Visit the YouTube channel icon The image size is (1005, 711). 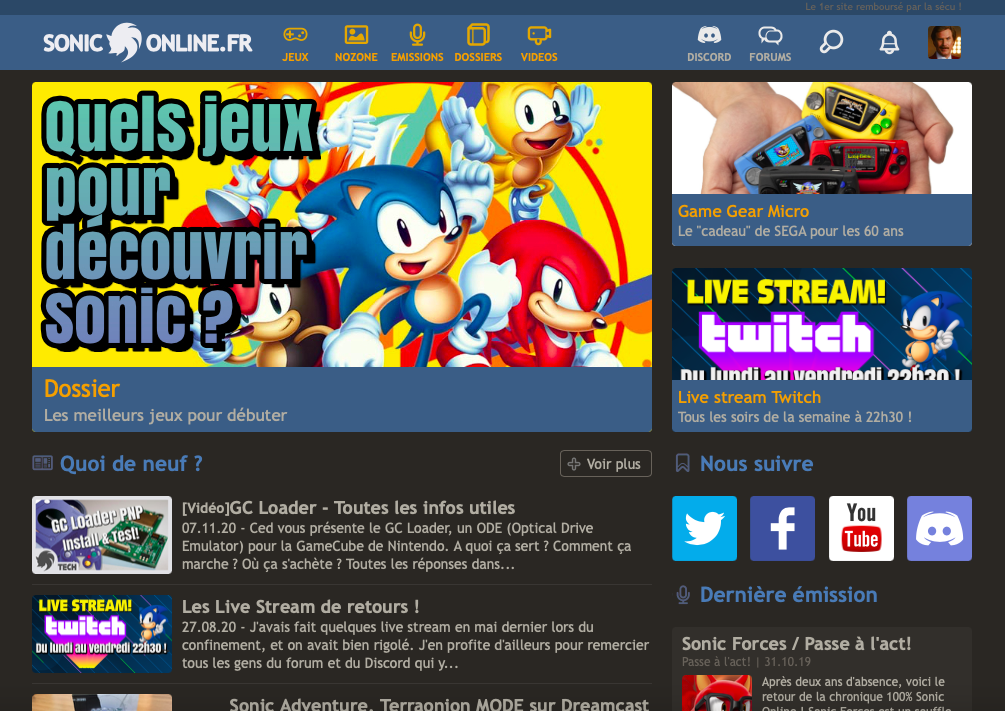coord(861,528)
